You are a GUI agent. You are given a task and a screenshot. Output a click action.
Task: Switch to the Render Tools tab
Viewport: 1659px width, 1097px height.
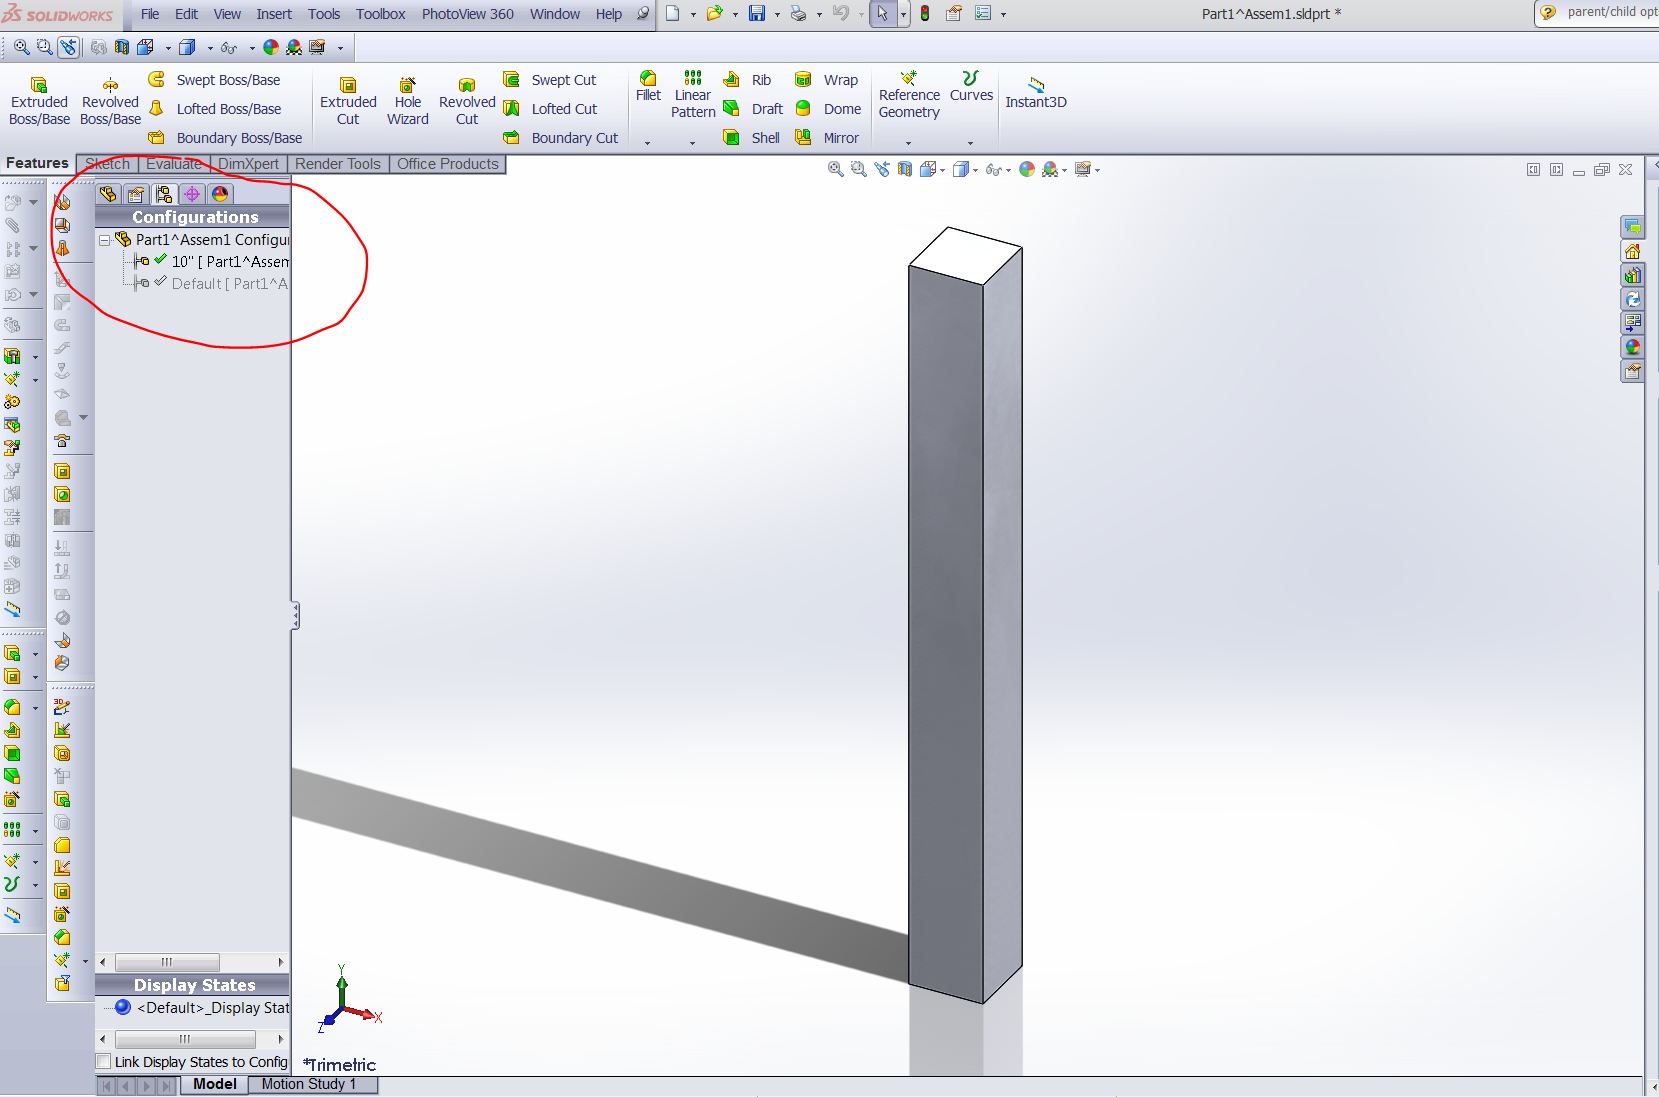click(338, 164)
